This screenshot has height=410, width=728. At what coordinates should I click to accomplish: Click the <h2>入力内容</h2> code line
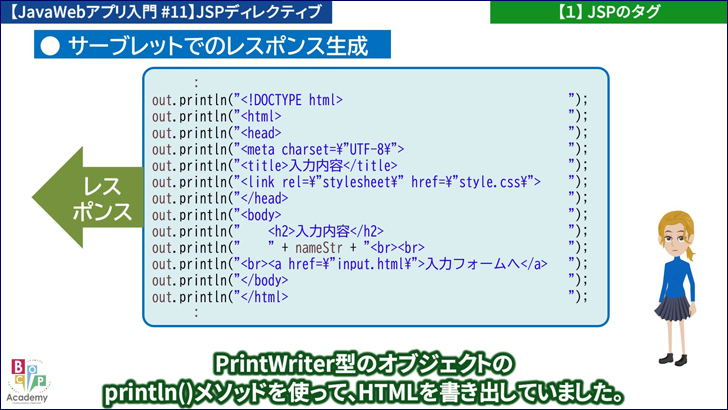pyautogui.click(x=320, y=231)
